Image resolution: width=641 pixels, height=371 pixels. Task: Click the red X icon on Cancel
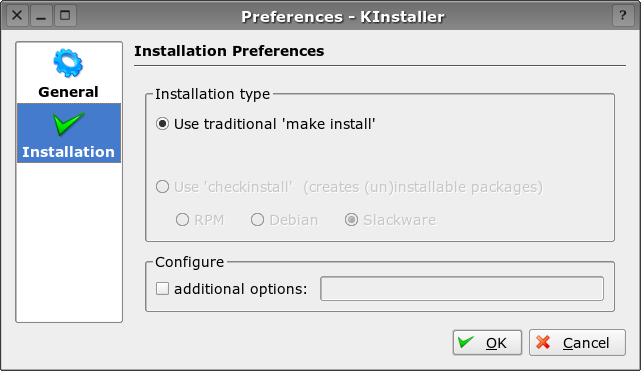[x=543, y=342]
